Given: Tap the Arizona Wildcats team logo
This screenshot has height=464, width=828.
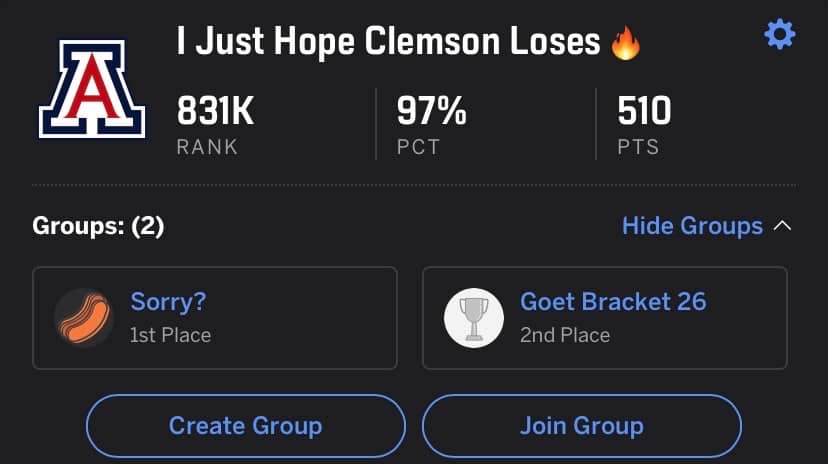Looking at the screenshot, I should [92, 89].
